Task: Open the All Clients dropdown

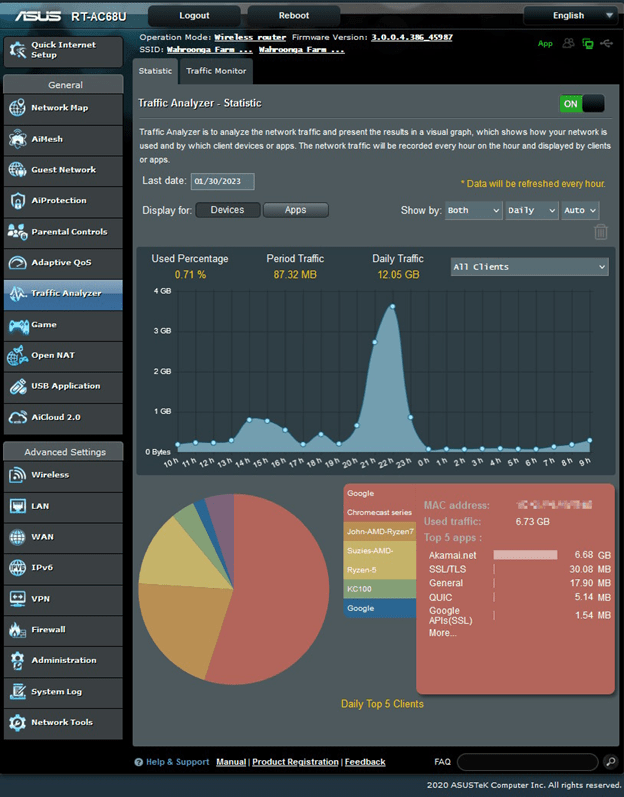Action: tap(528, 267)
